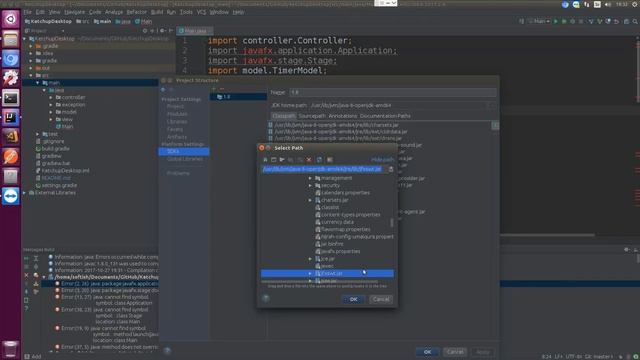Collapse the /home/softish error group node
The image size is (640, 360).
click(x=44, y=277)
